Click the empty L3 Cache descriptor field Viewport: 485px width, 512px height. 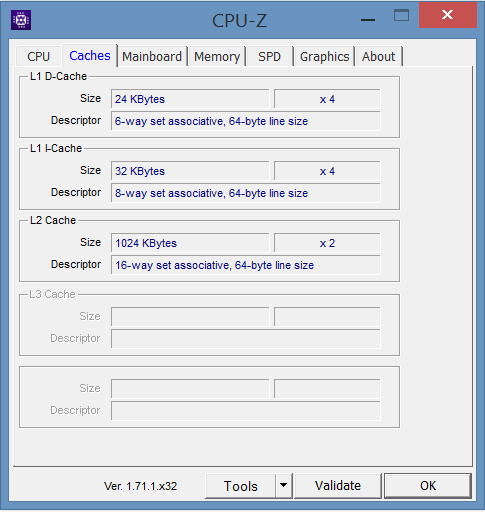point(246,339)
